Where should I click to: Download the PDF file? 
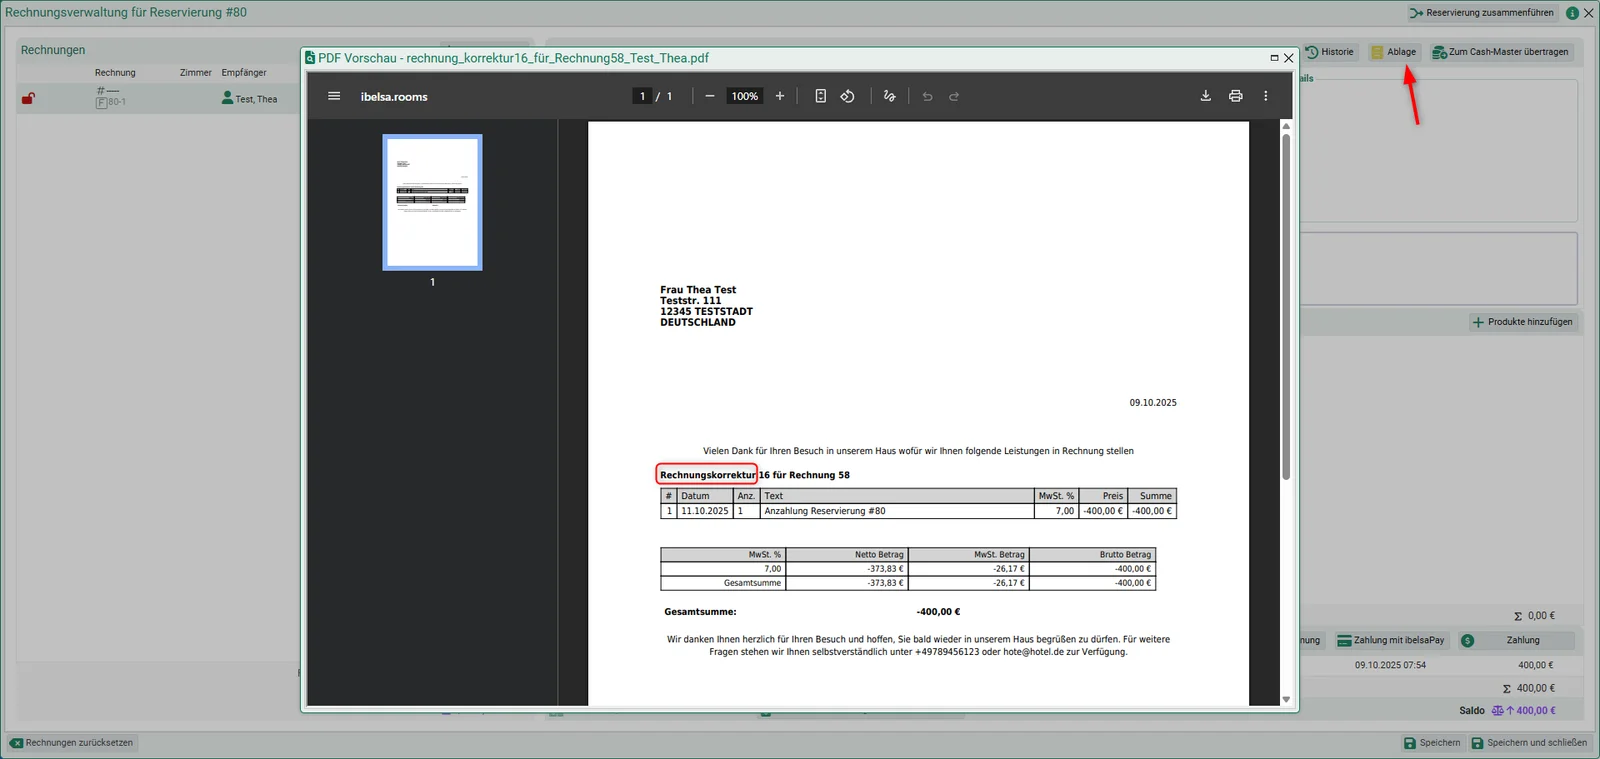[1205, 96]
